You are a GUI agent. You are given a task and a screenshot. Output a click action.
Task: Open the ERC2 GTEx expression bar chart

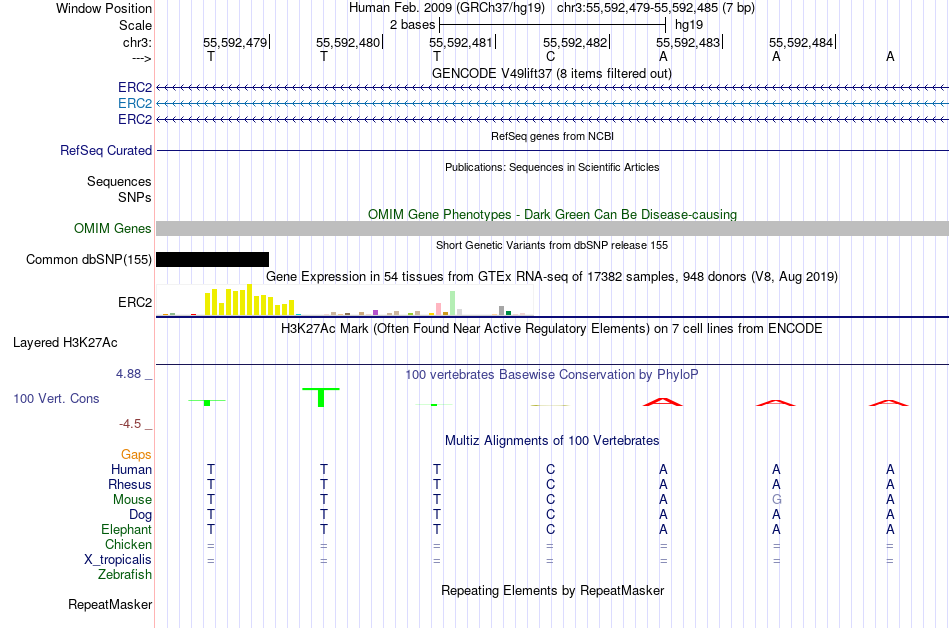[x=344, y=300]
